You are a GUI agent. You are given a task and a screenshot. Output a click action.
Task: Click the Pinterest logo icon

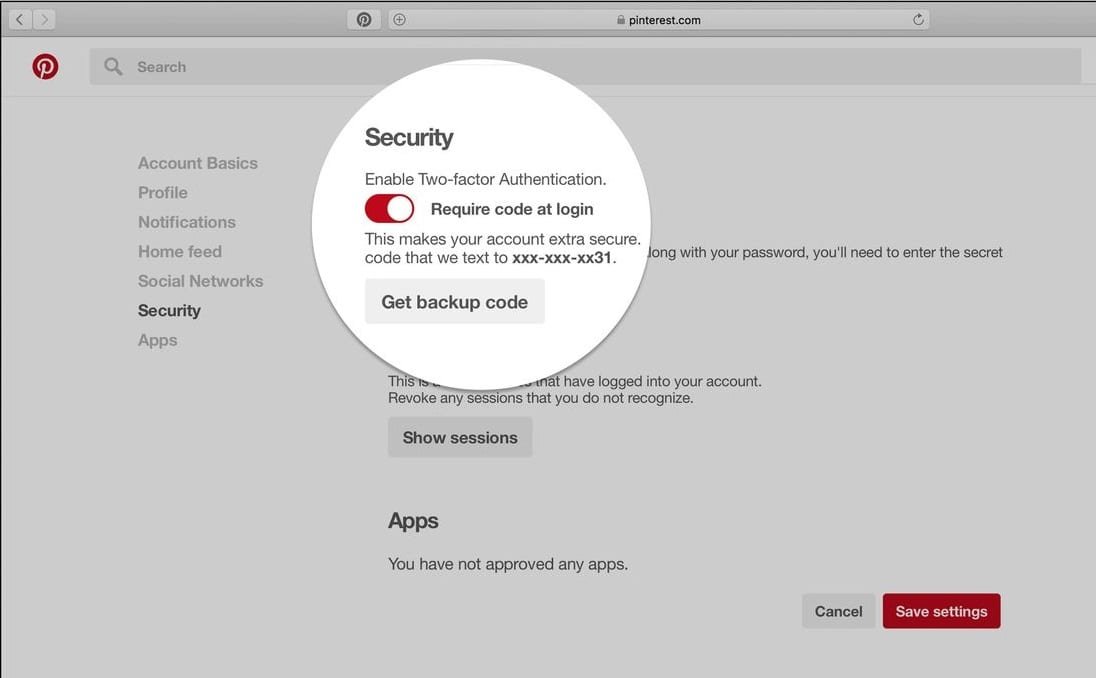(45, 67)
